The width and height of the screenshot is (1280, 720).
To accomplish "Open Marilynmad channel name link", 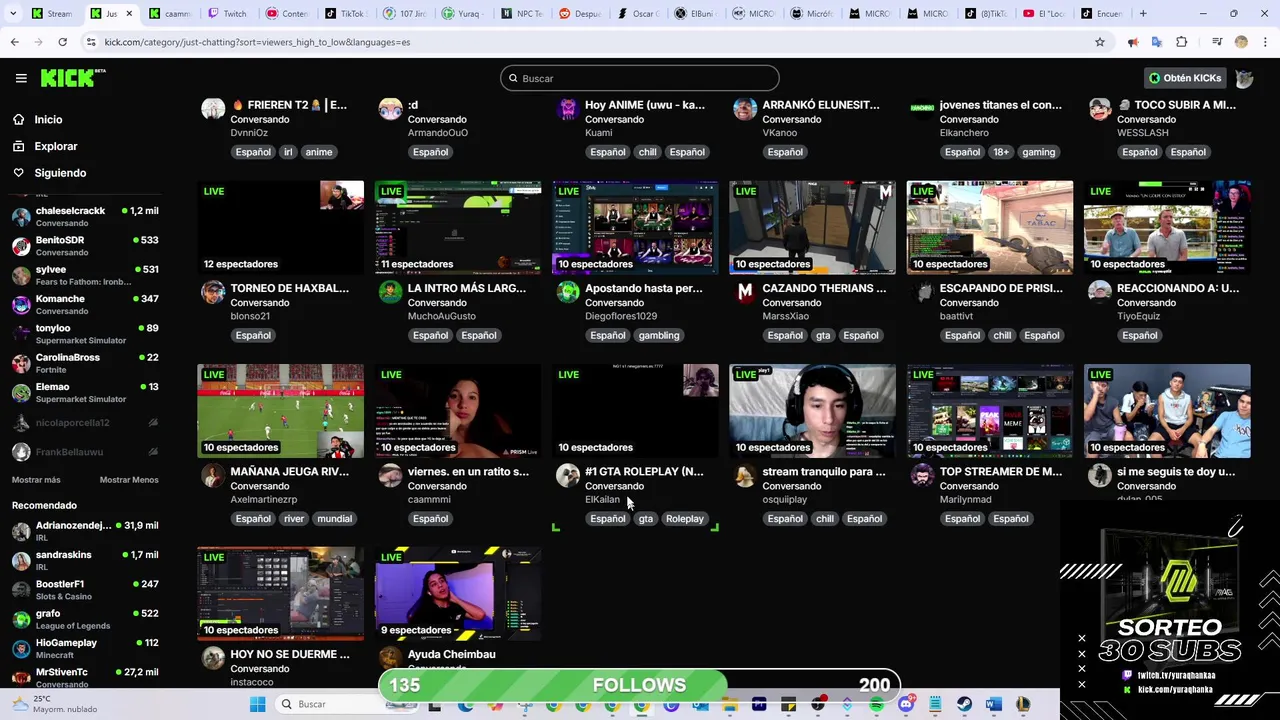I will [x=965, y=499].
